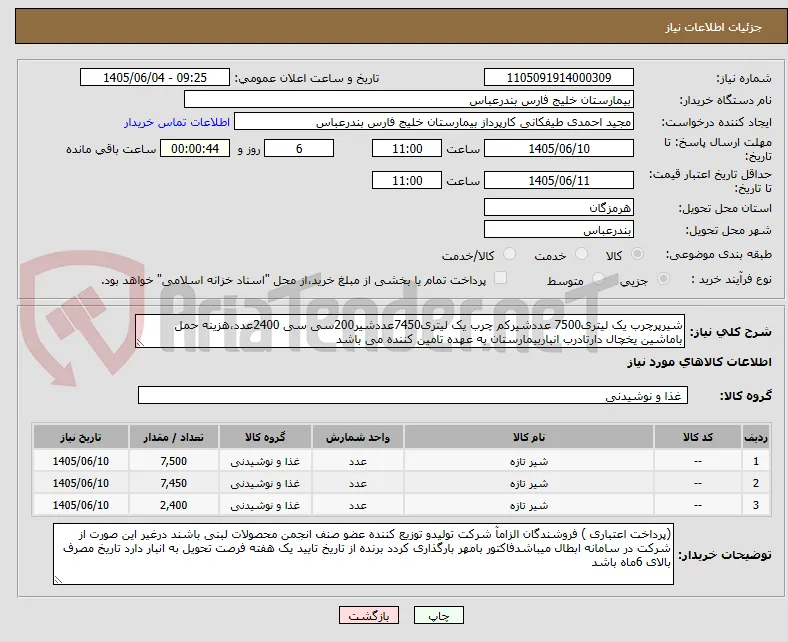Click the تعداد / مقدار column header
Viewport: 788px width, 642px height.
pyautogui.click(x=173, y=437)
